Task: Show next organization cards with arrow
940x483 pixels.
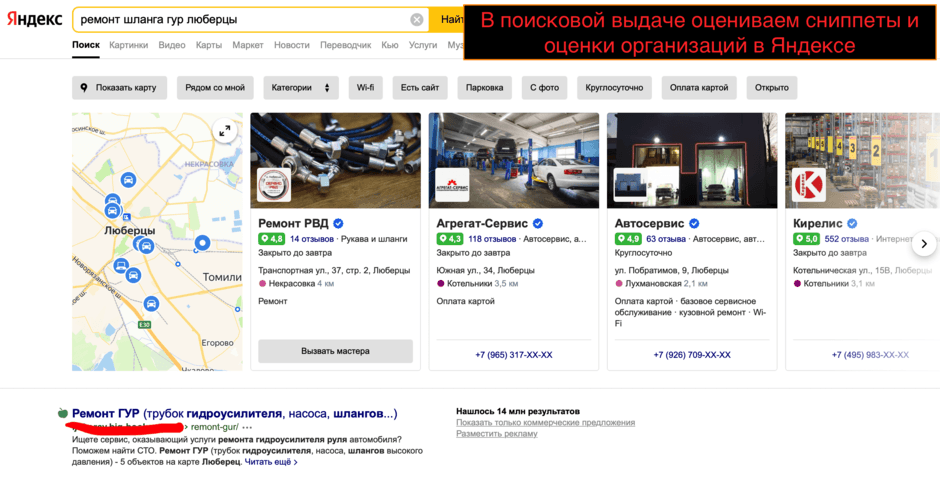Action: pos(924,244)
